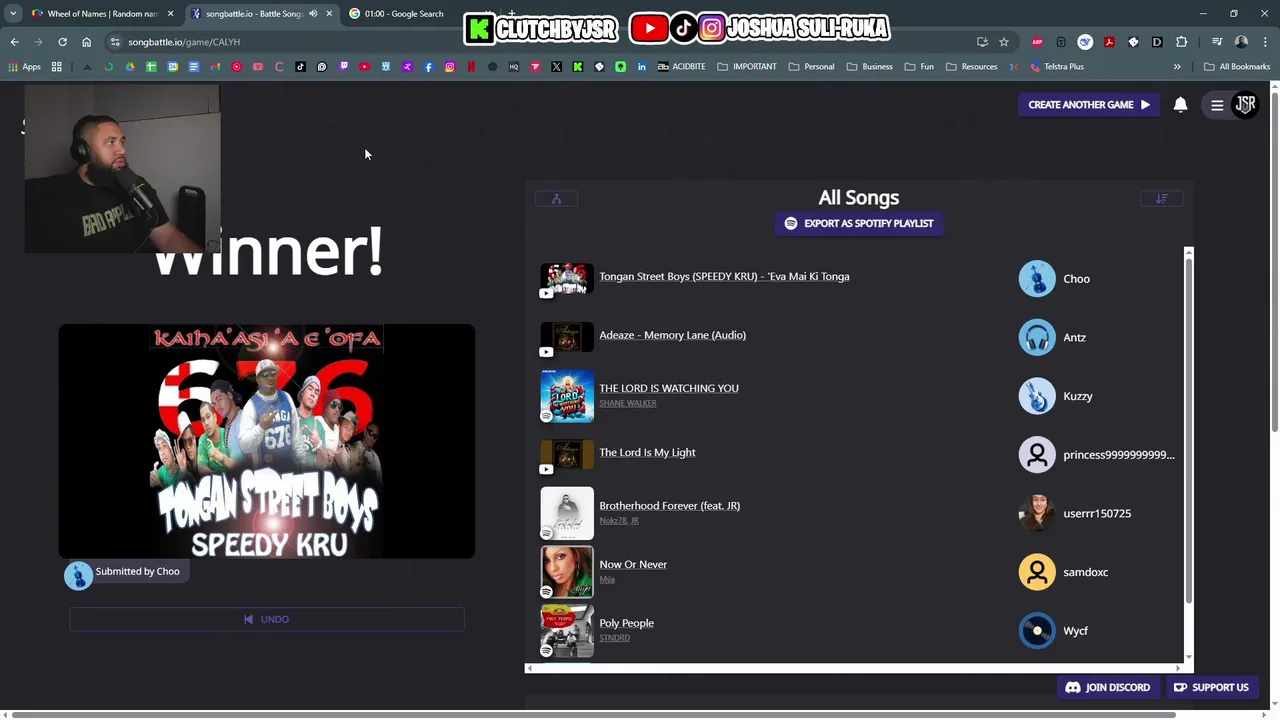The image size is (1280, 720).
Task: Click the browser back arrow
Action: [14, 42]
